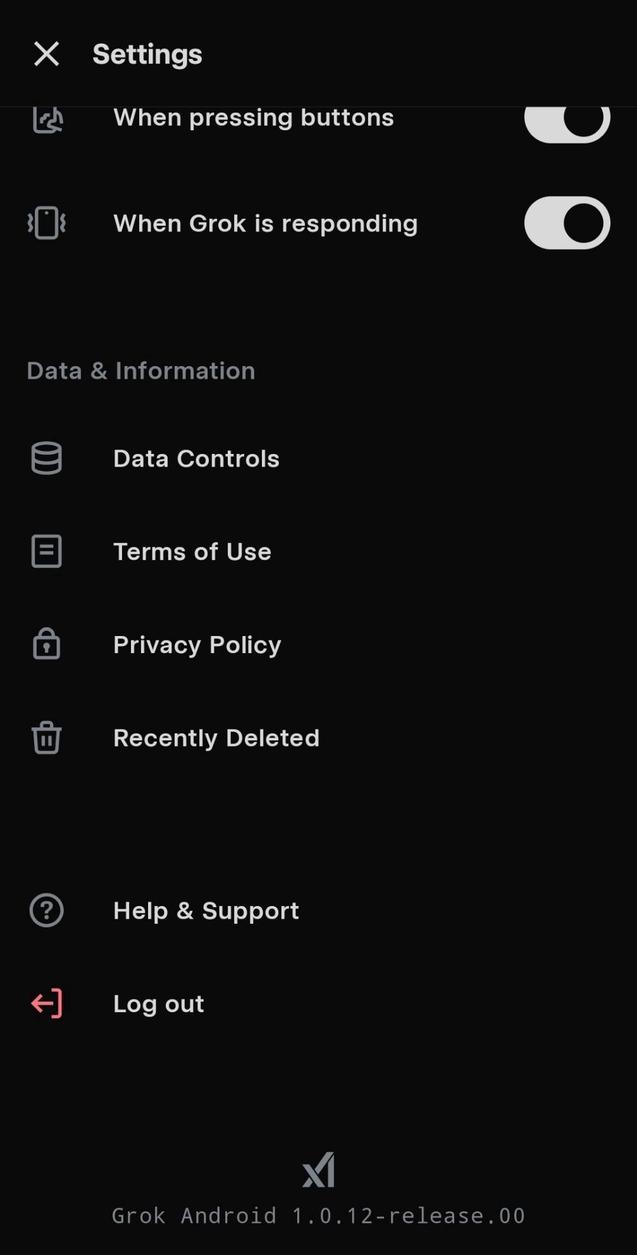Click the red log out arrow icon
This screenshot has height=1255, width=637.
(46, 1003)
